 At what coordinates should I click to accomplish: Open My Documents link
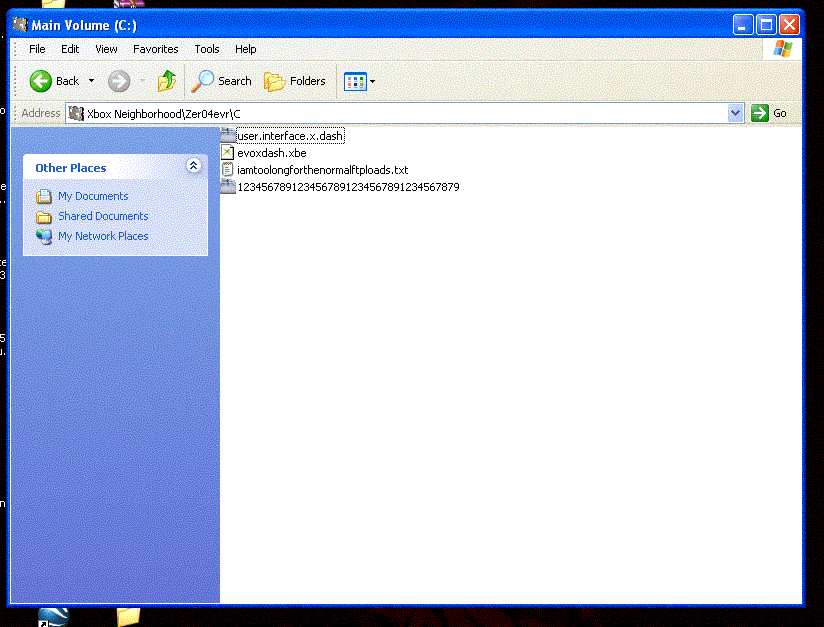[93, 196]
